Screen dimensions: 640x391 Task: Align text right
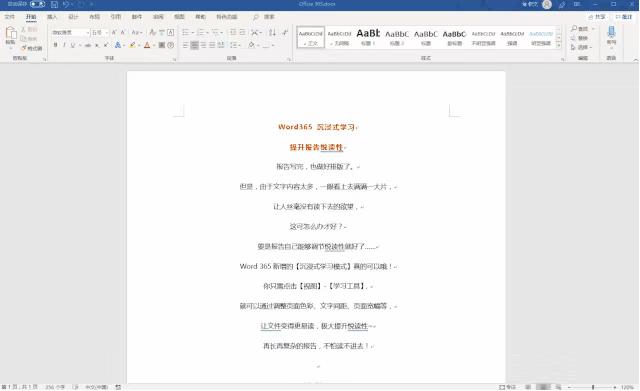tap(203, 45)
